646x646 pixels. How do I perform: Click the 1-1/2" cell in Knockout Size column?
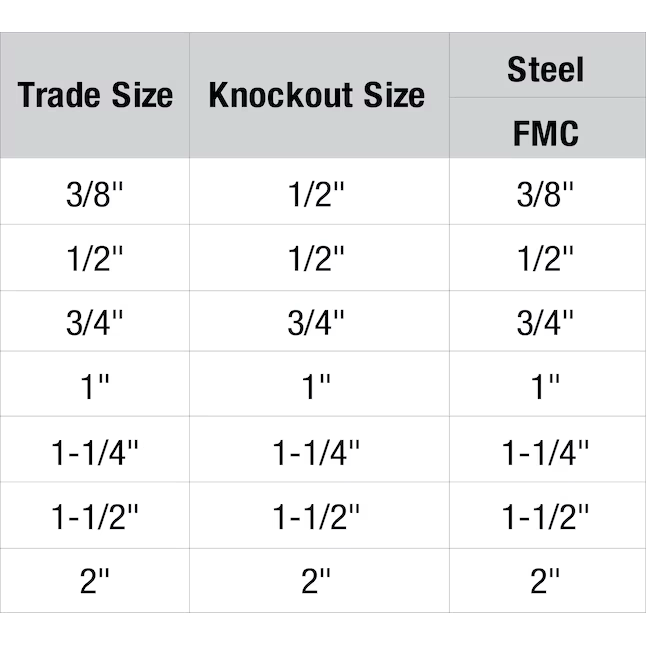(x=317, y=516)
